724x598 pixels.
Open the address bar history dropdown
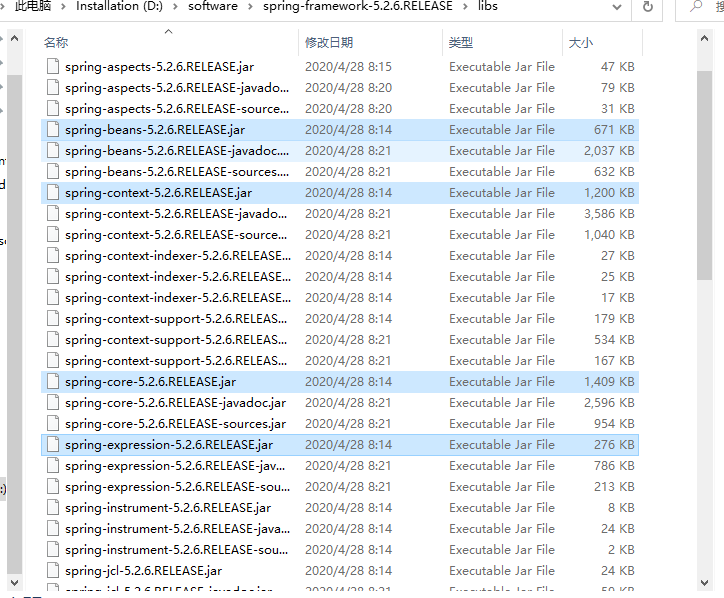[x=616, y=7]
